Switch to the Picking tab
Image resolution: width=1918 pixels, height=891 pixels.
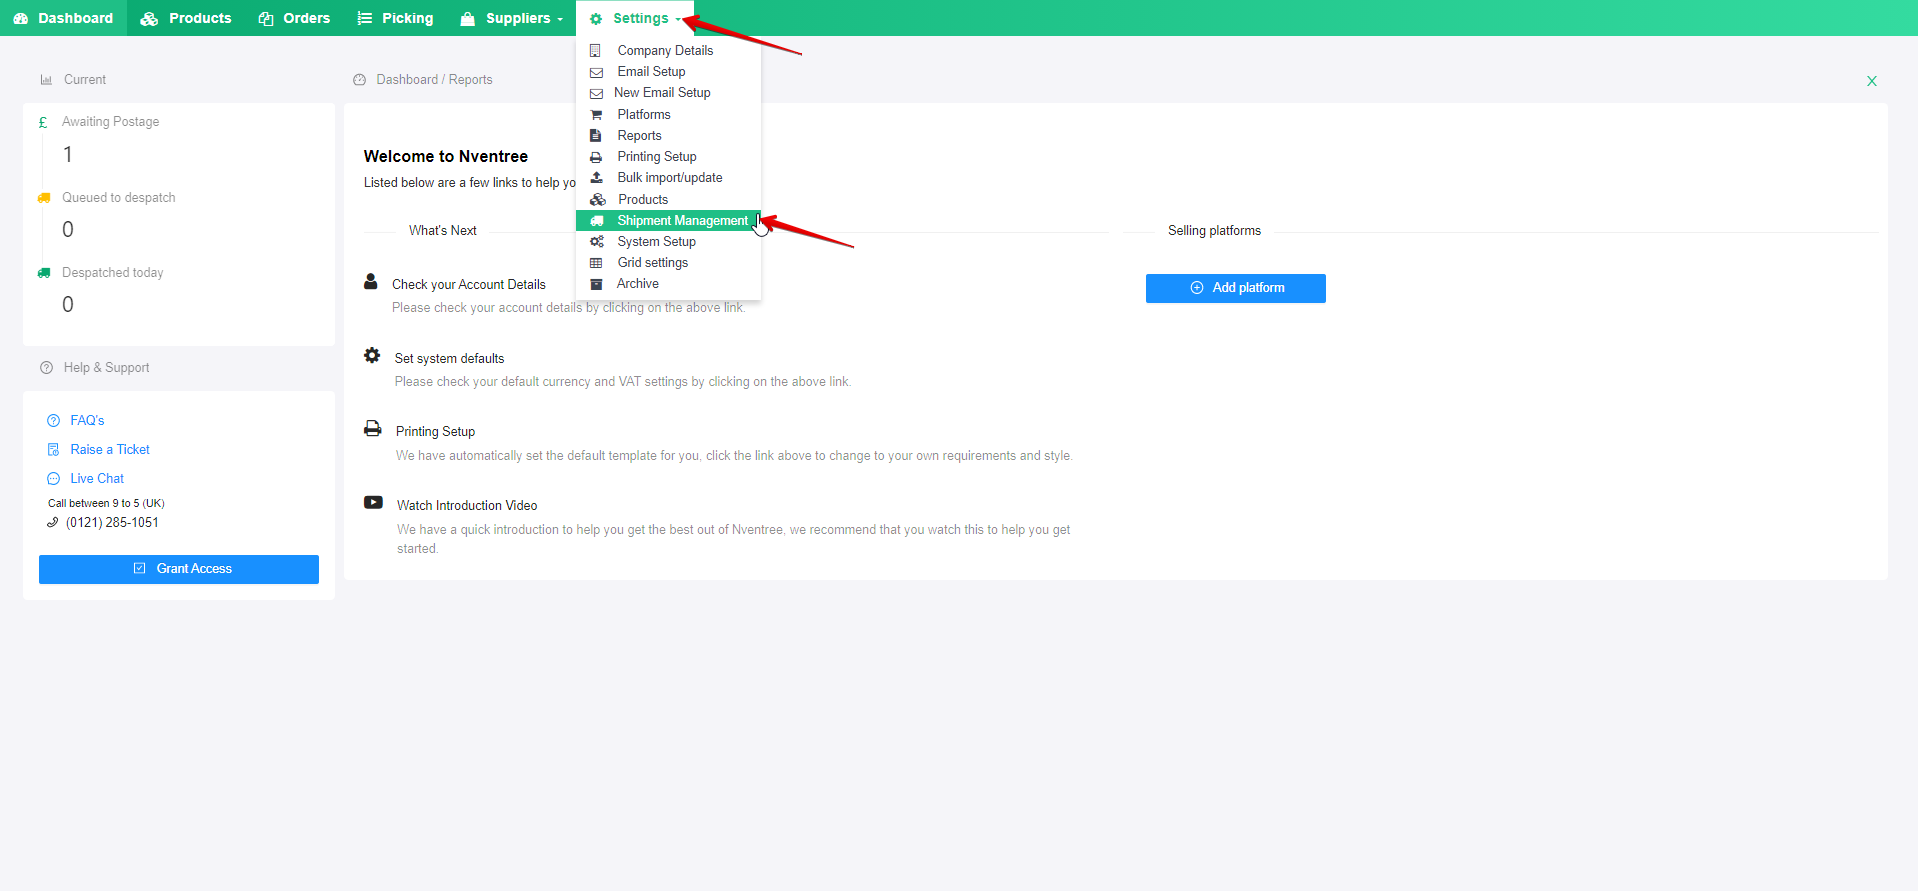pyautogui.click(x=395, y=18)
